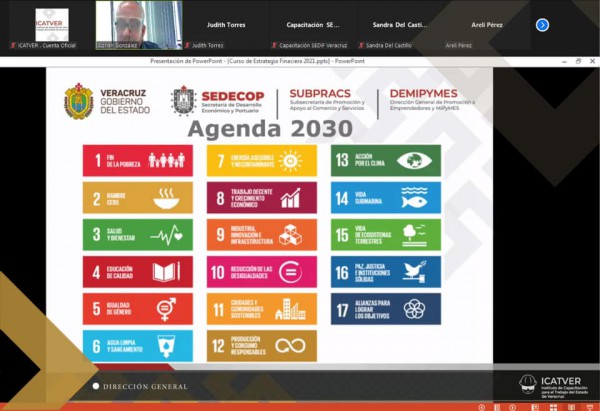Click muted mic icon for Capacitación SEDIF Veracruz
Viewport: 600px width, 411px height.
274,45
